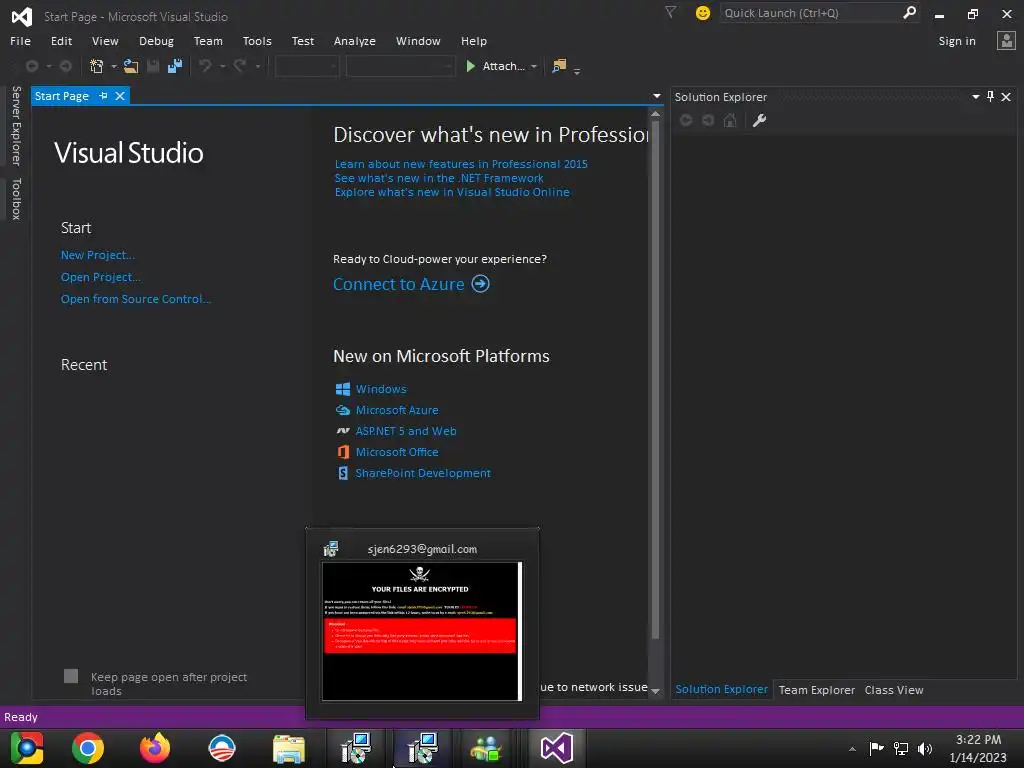Open the Undo history dropdown arrow
Image resolution: width=1024 pixels, height=768 pixels.
click(222, 67)
